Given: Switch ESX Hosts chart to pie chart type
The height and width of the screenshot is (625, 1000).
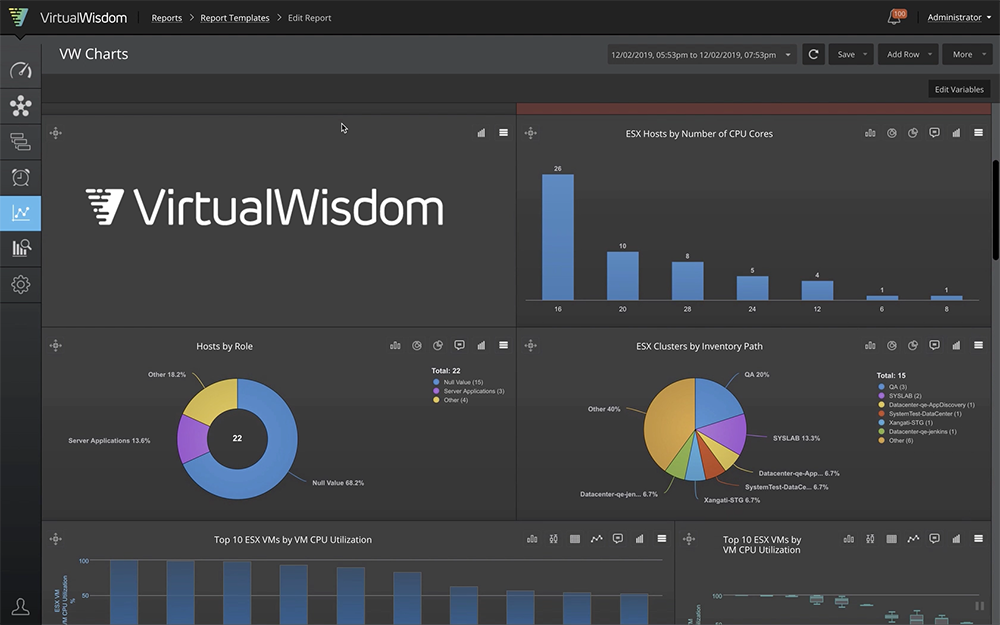Looking at the screenshot, I should click(913, 133).
